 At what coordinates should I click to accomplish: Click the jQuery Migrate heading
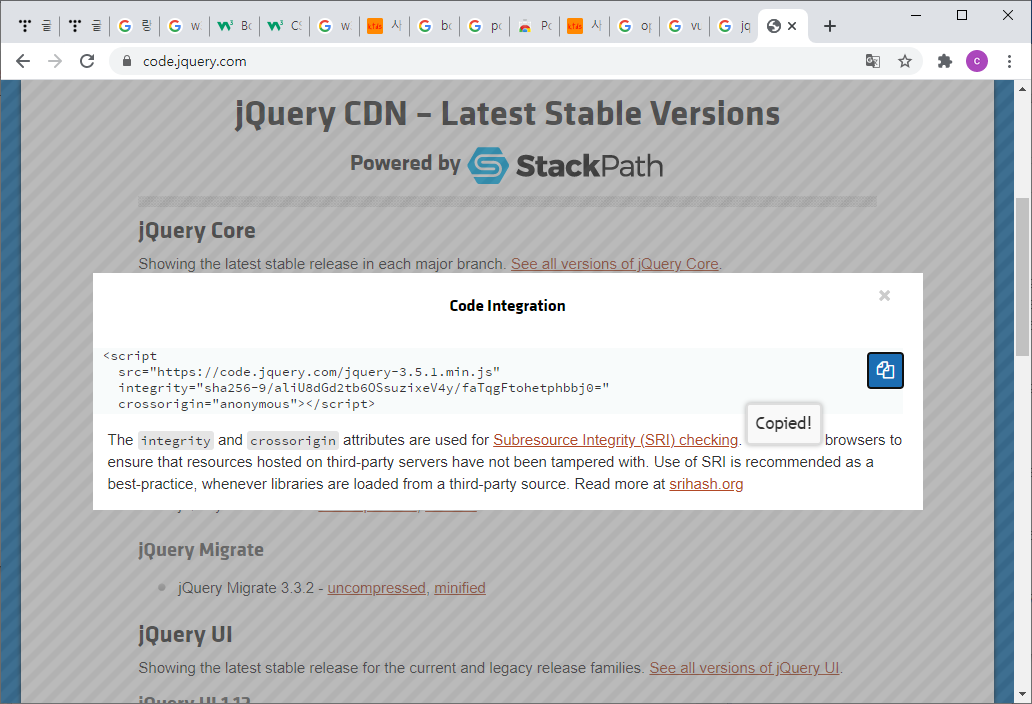tap(201, 549)
